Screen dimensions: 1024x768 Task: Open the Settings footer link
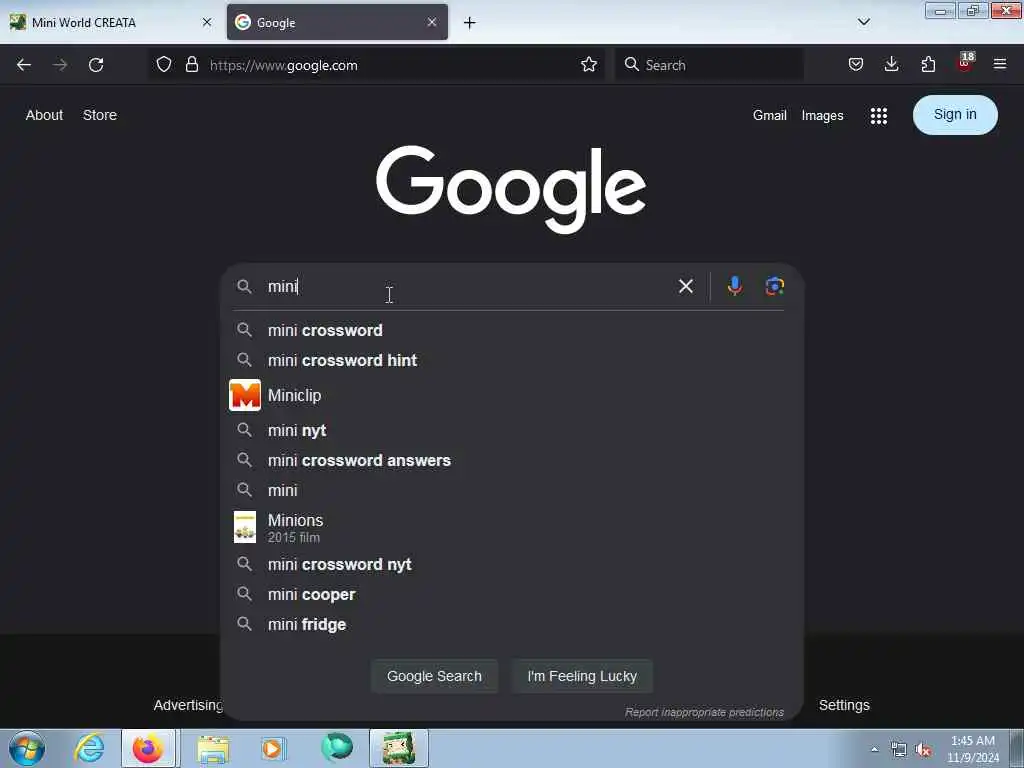[x=844, y=705]
